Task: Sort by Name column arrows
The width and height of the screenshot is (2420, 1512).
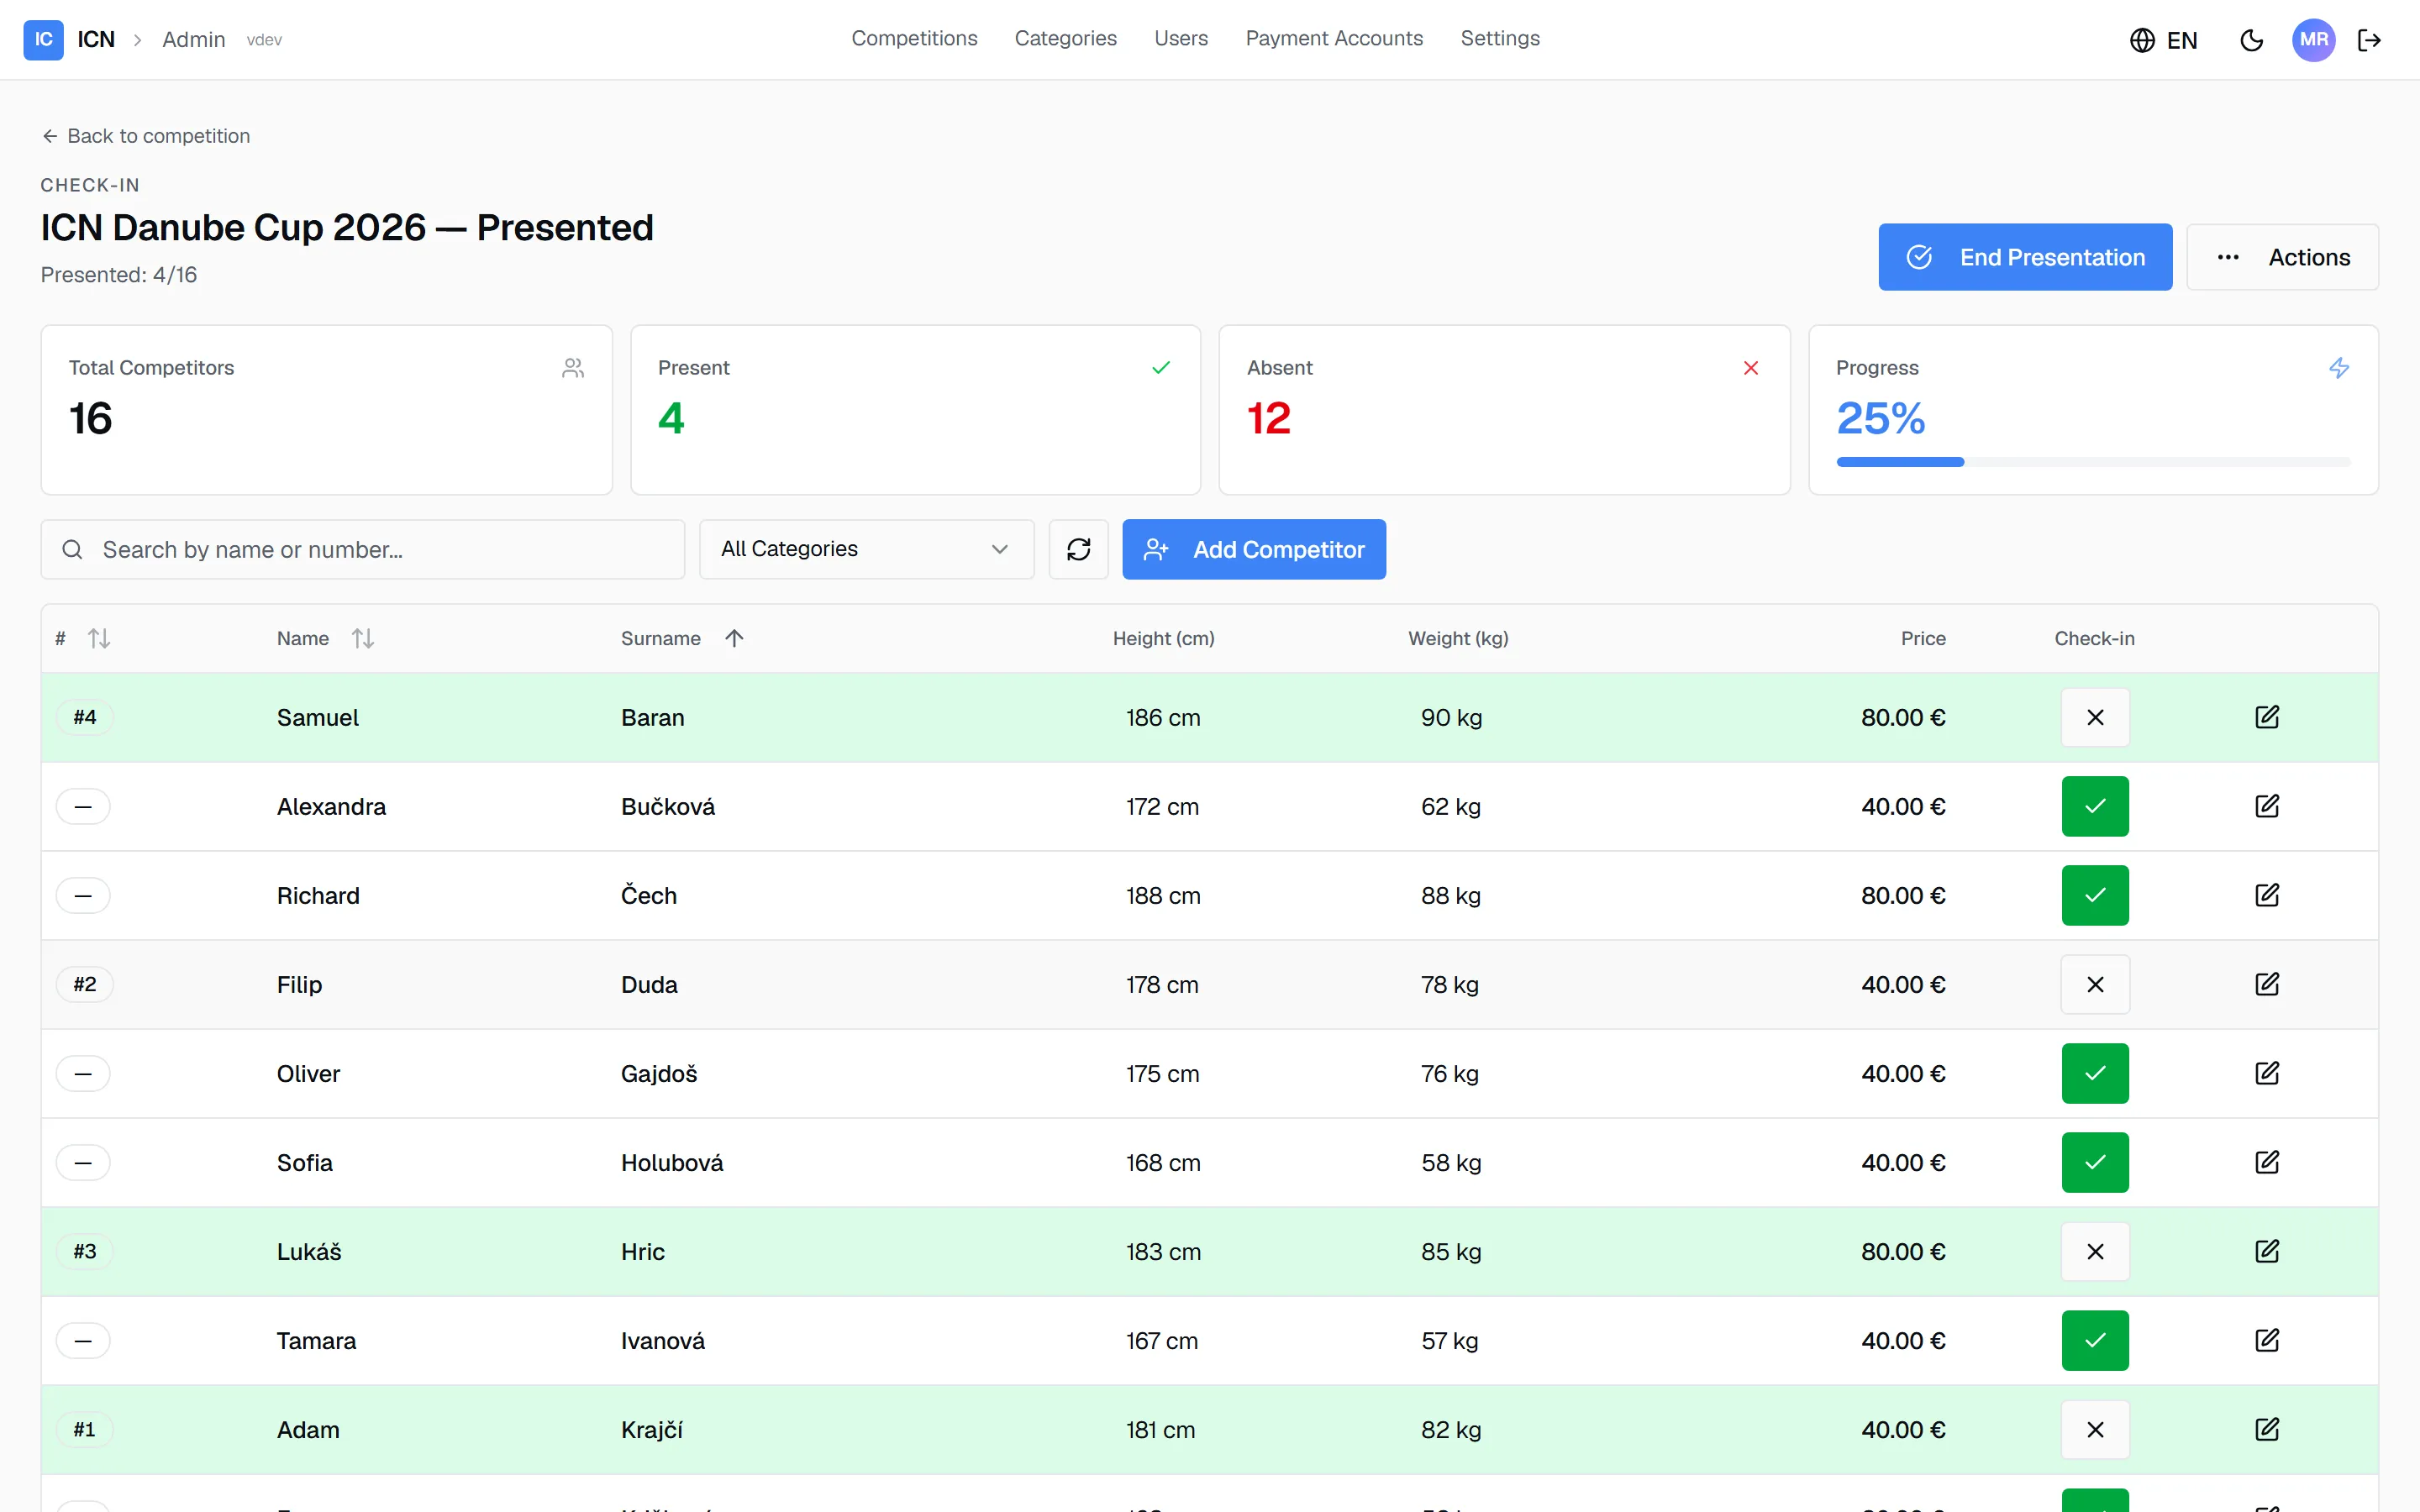Action: pos(363,638)
